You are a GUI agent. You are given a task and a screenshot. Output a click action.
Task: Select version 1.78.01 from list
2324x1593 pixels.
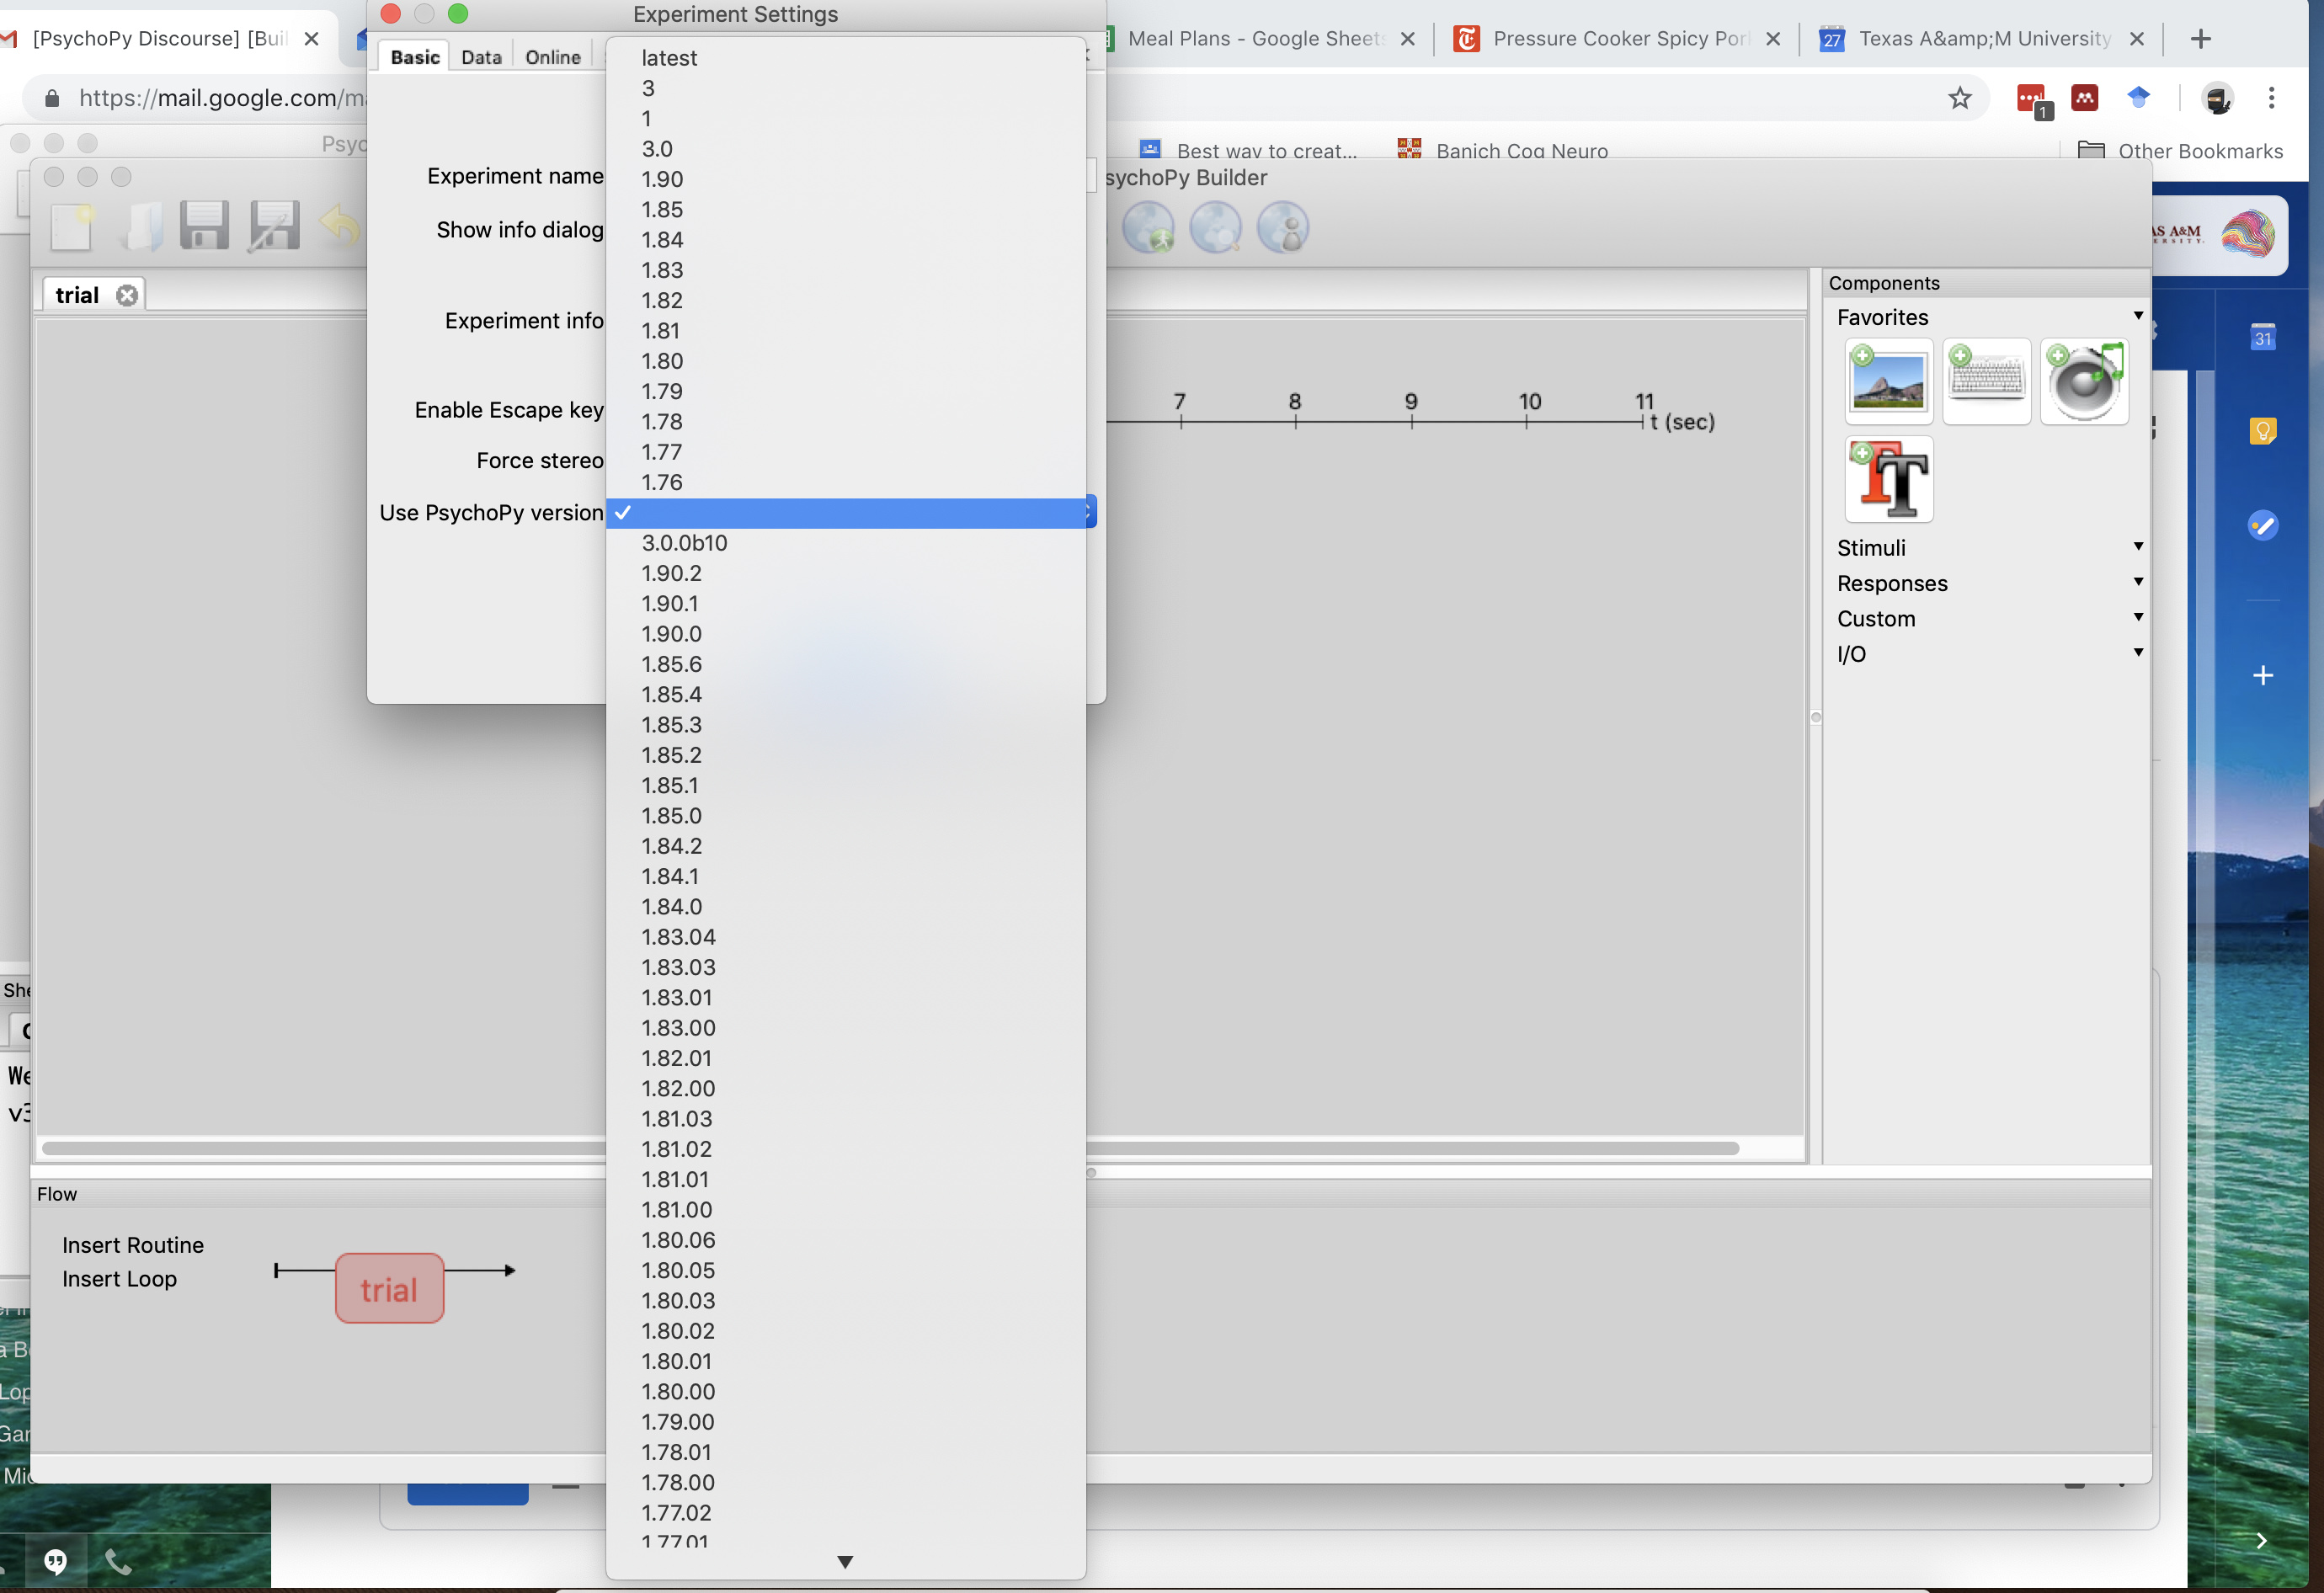tap(846, 1452)
